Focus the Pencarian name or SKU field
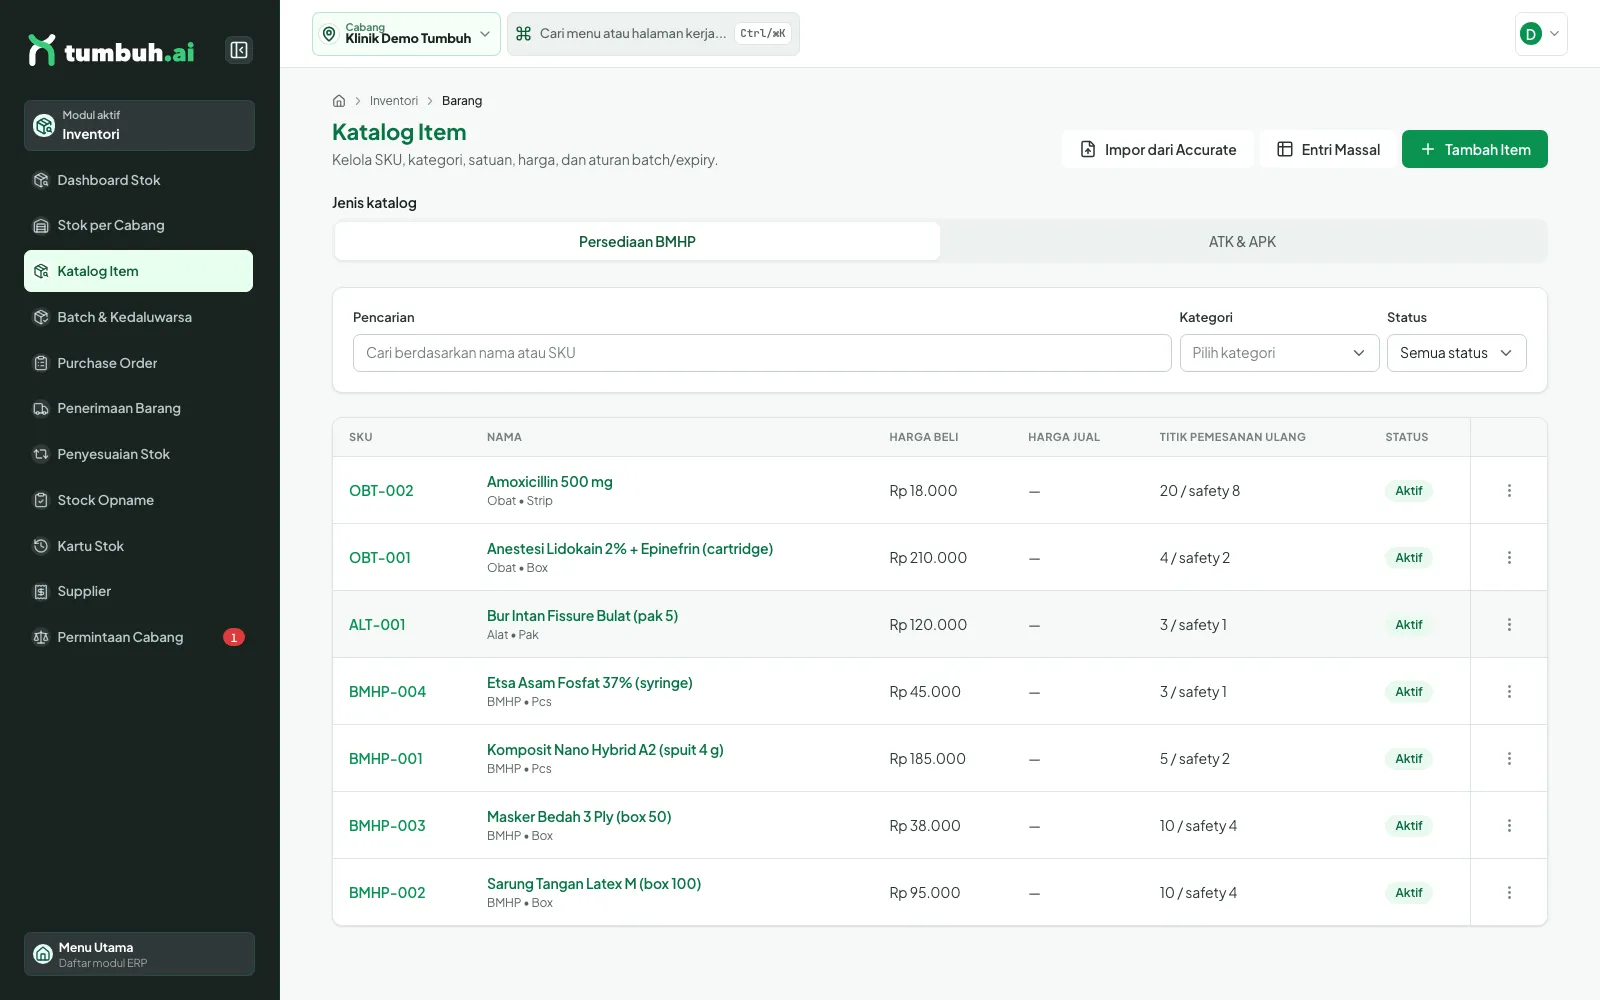This screenshot has width=1600, height=1000. [762, 353]
